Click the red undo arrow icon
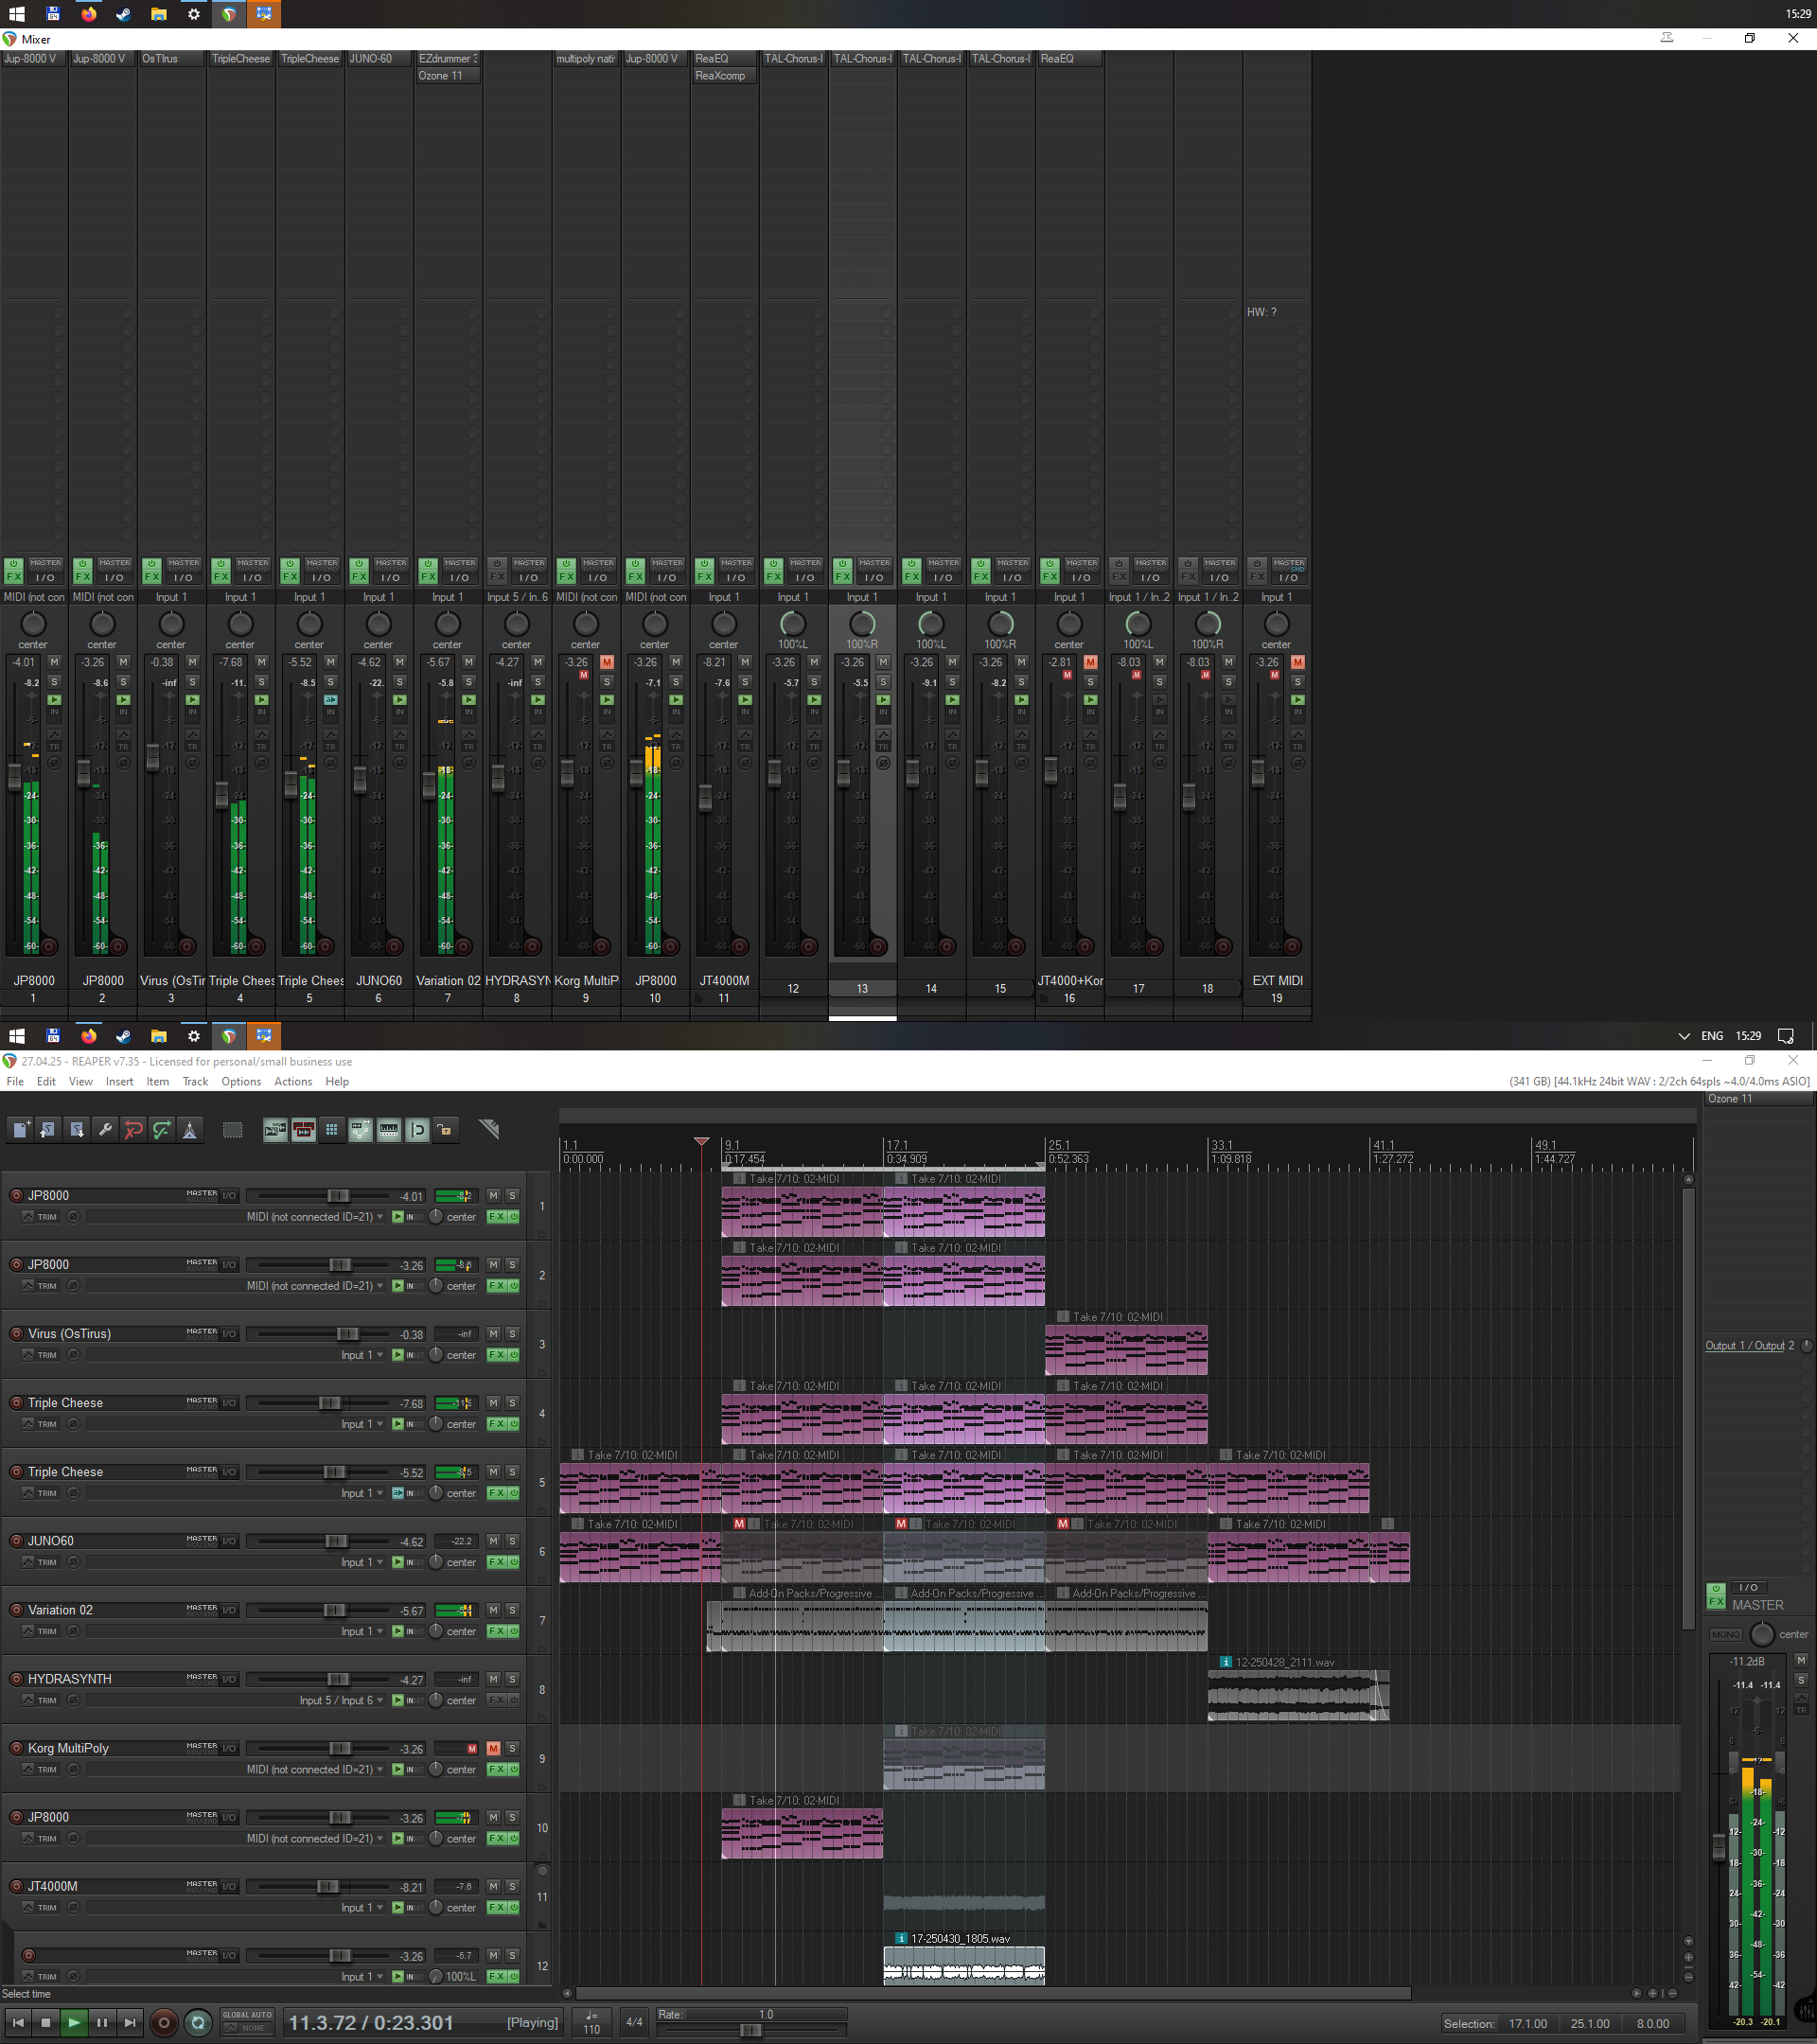1817x2044 pixels. 133,1130
